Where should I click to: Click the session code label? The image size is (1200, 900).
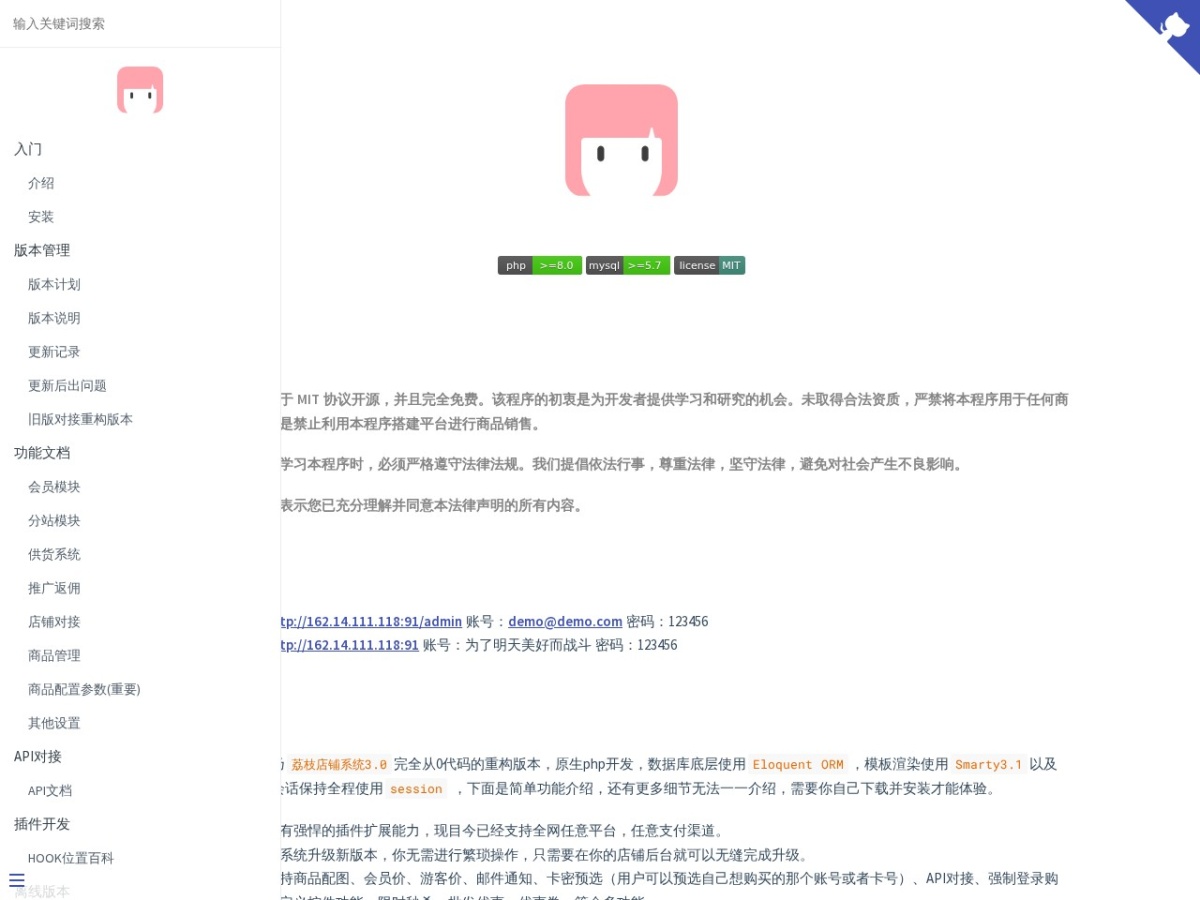(416, 789)
